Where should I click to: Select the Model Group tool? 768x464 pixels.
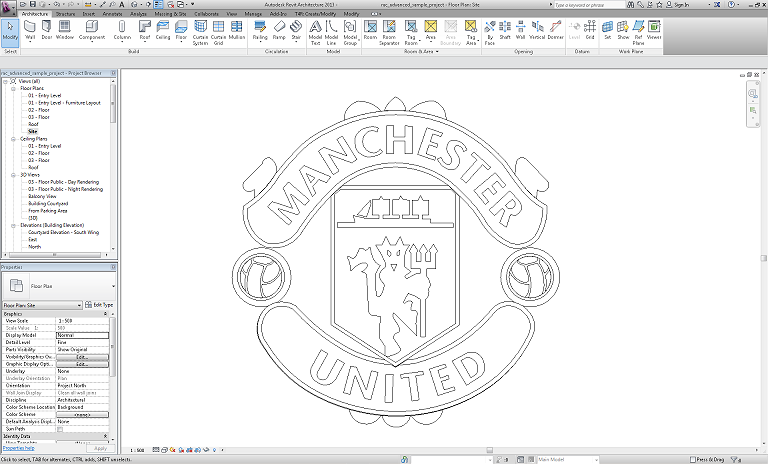pyautogui.click(x=350, y=33)
